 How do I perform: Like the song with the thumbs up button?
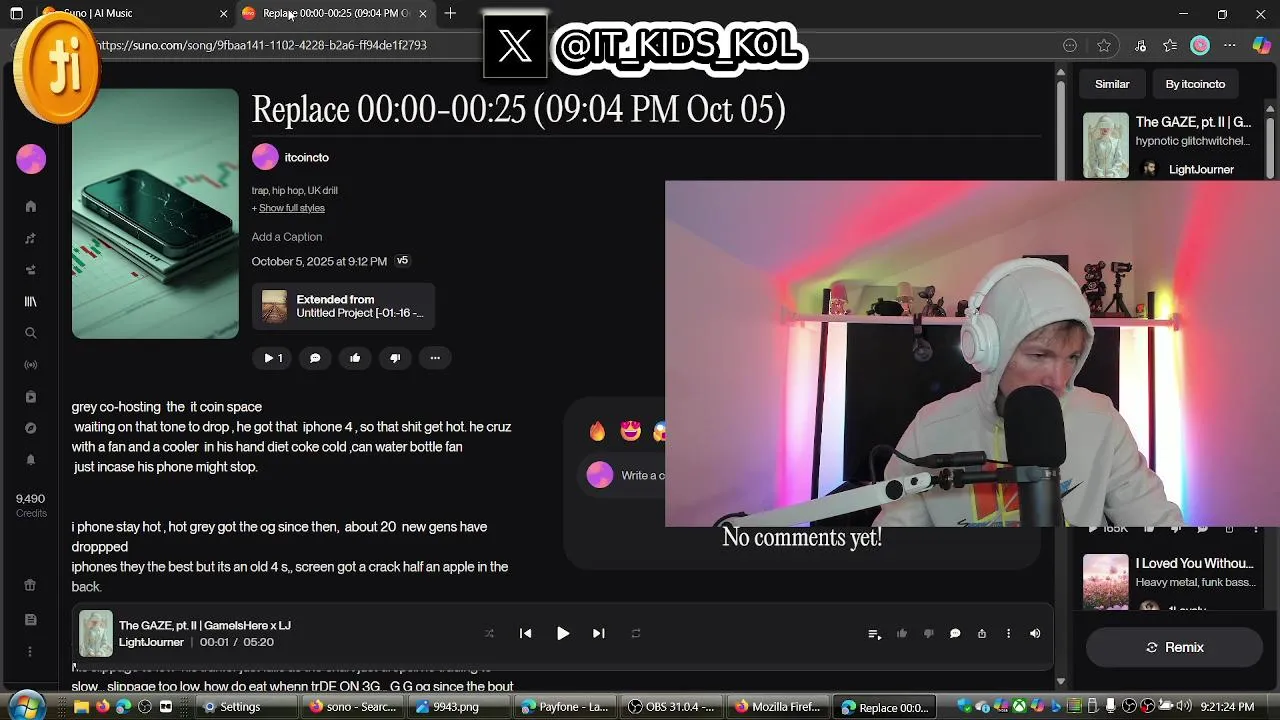click(x=355, y=358)
